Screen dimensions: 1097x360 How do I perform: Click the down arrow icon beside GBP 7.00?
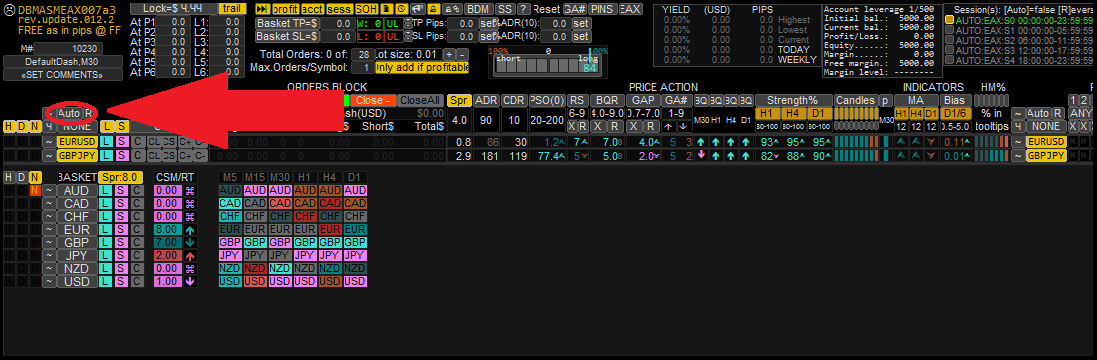click(190, 243)
